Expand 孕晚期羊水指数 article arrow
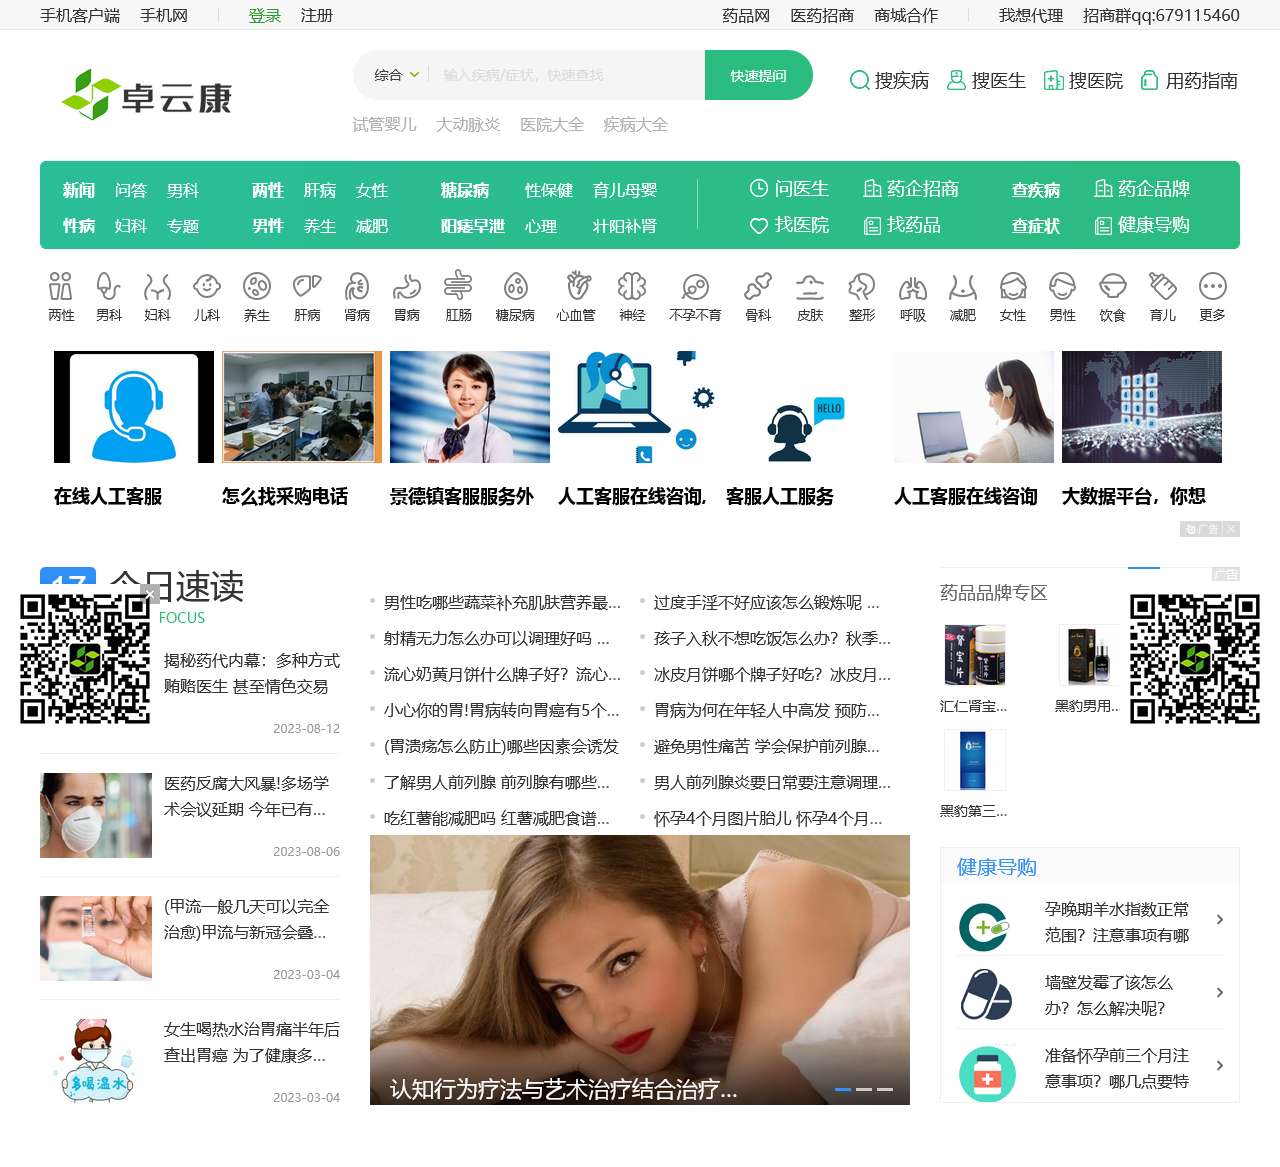 [1219, 920]
